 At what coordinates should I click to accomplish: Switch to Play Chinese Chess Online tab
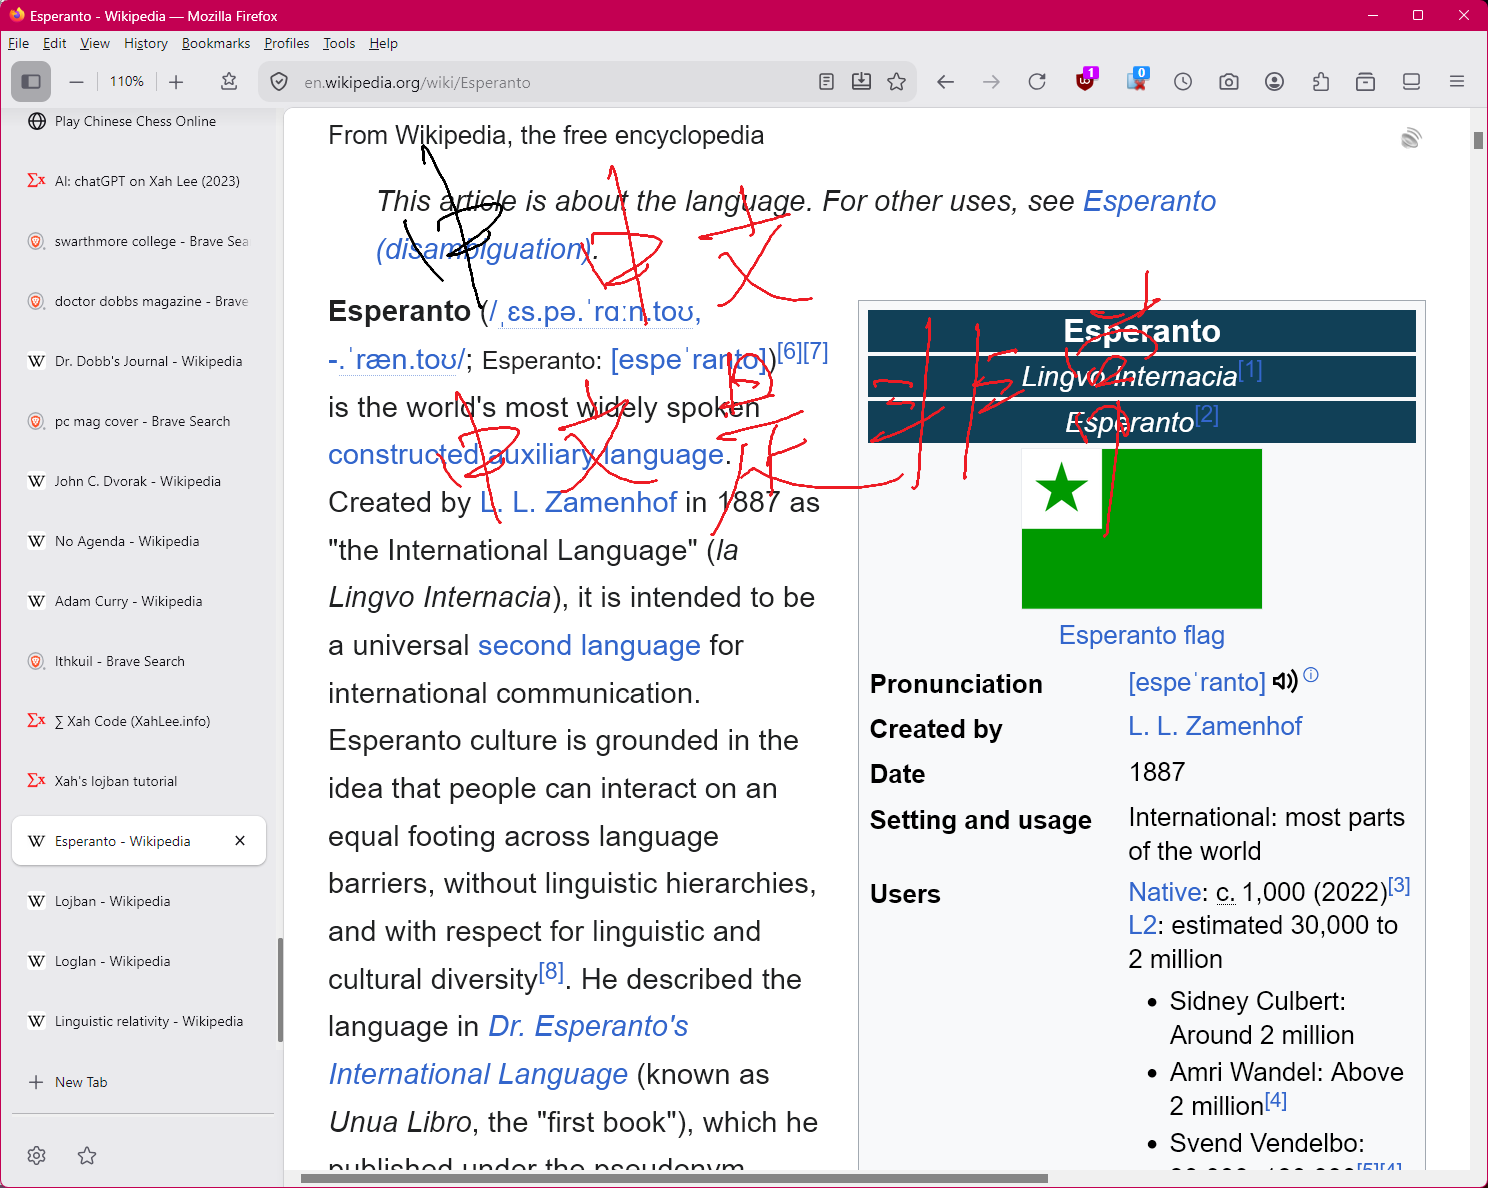tap(139, 121)
